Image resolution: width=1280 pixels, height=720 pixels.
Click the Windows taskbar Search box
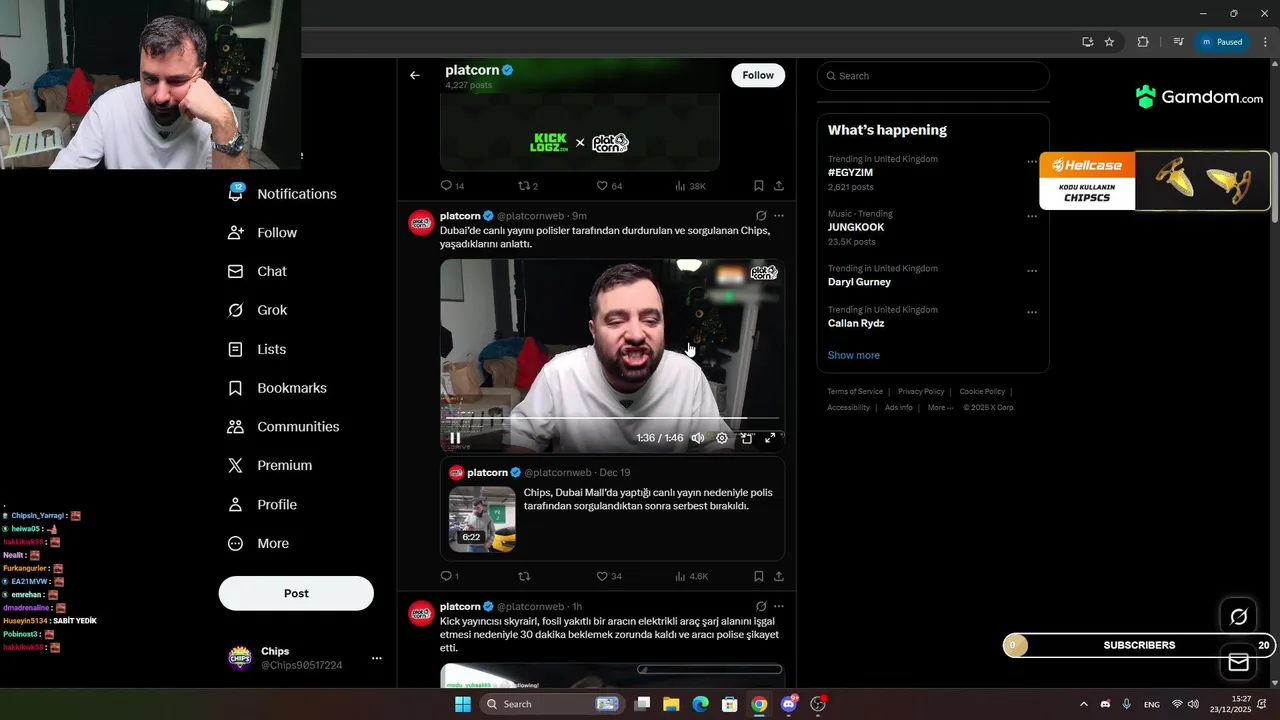[551, 704]
